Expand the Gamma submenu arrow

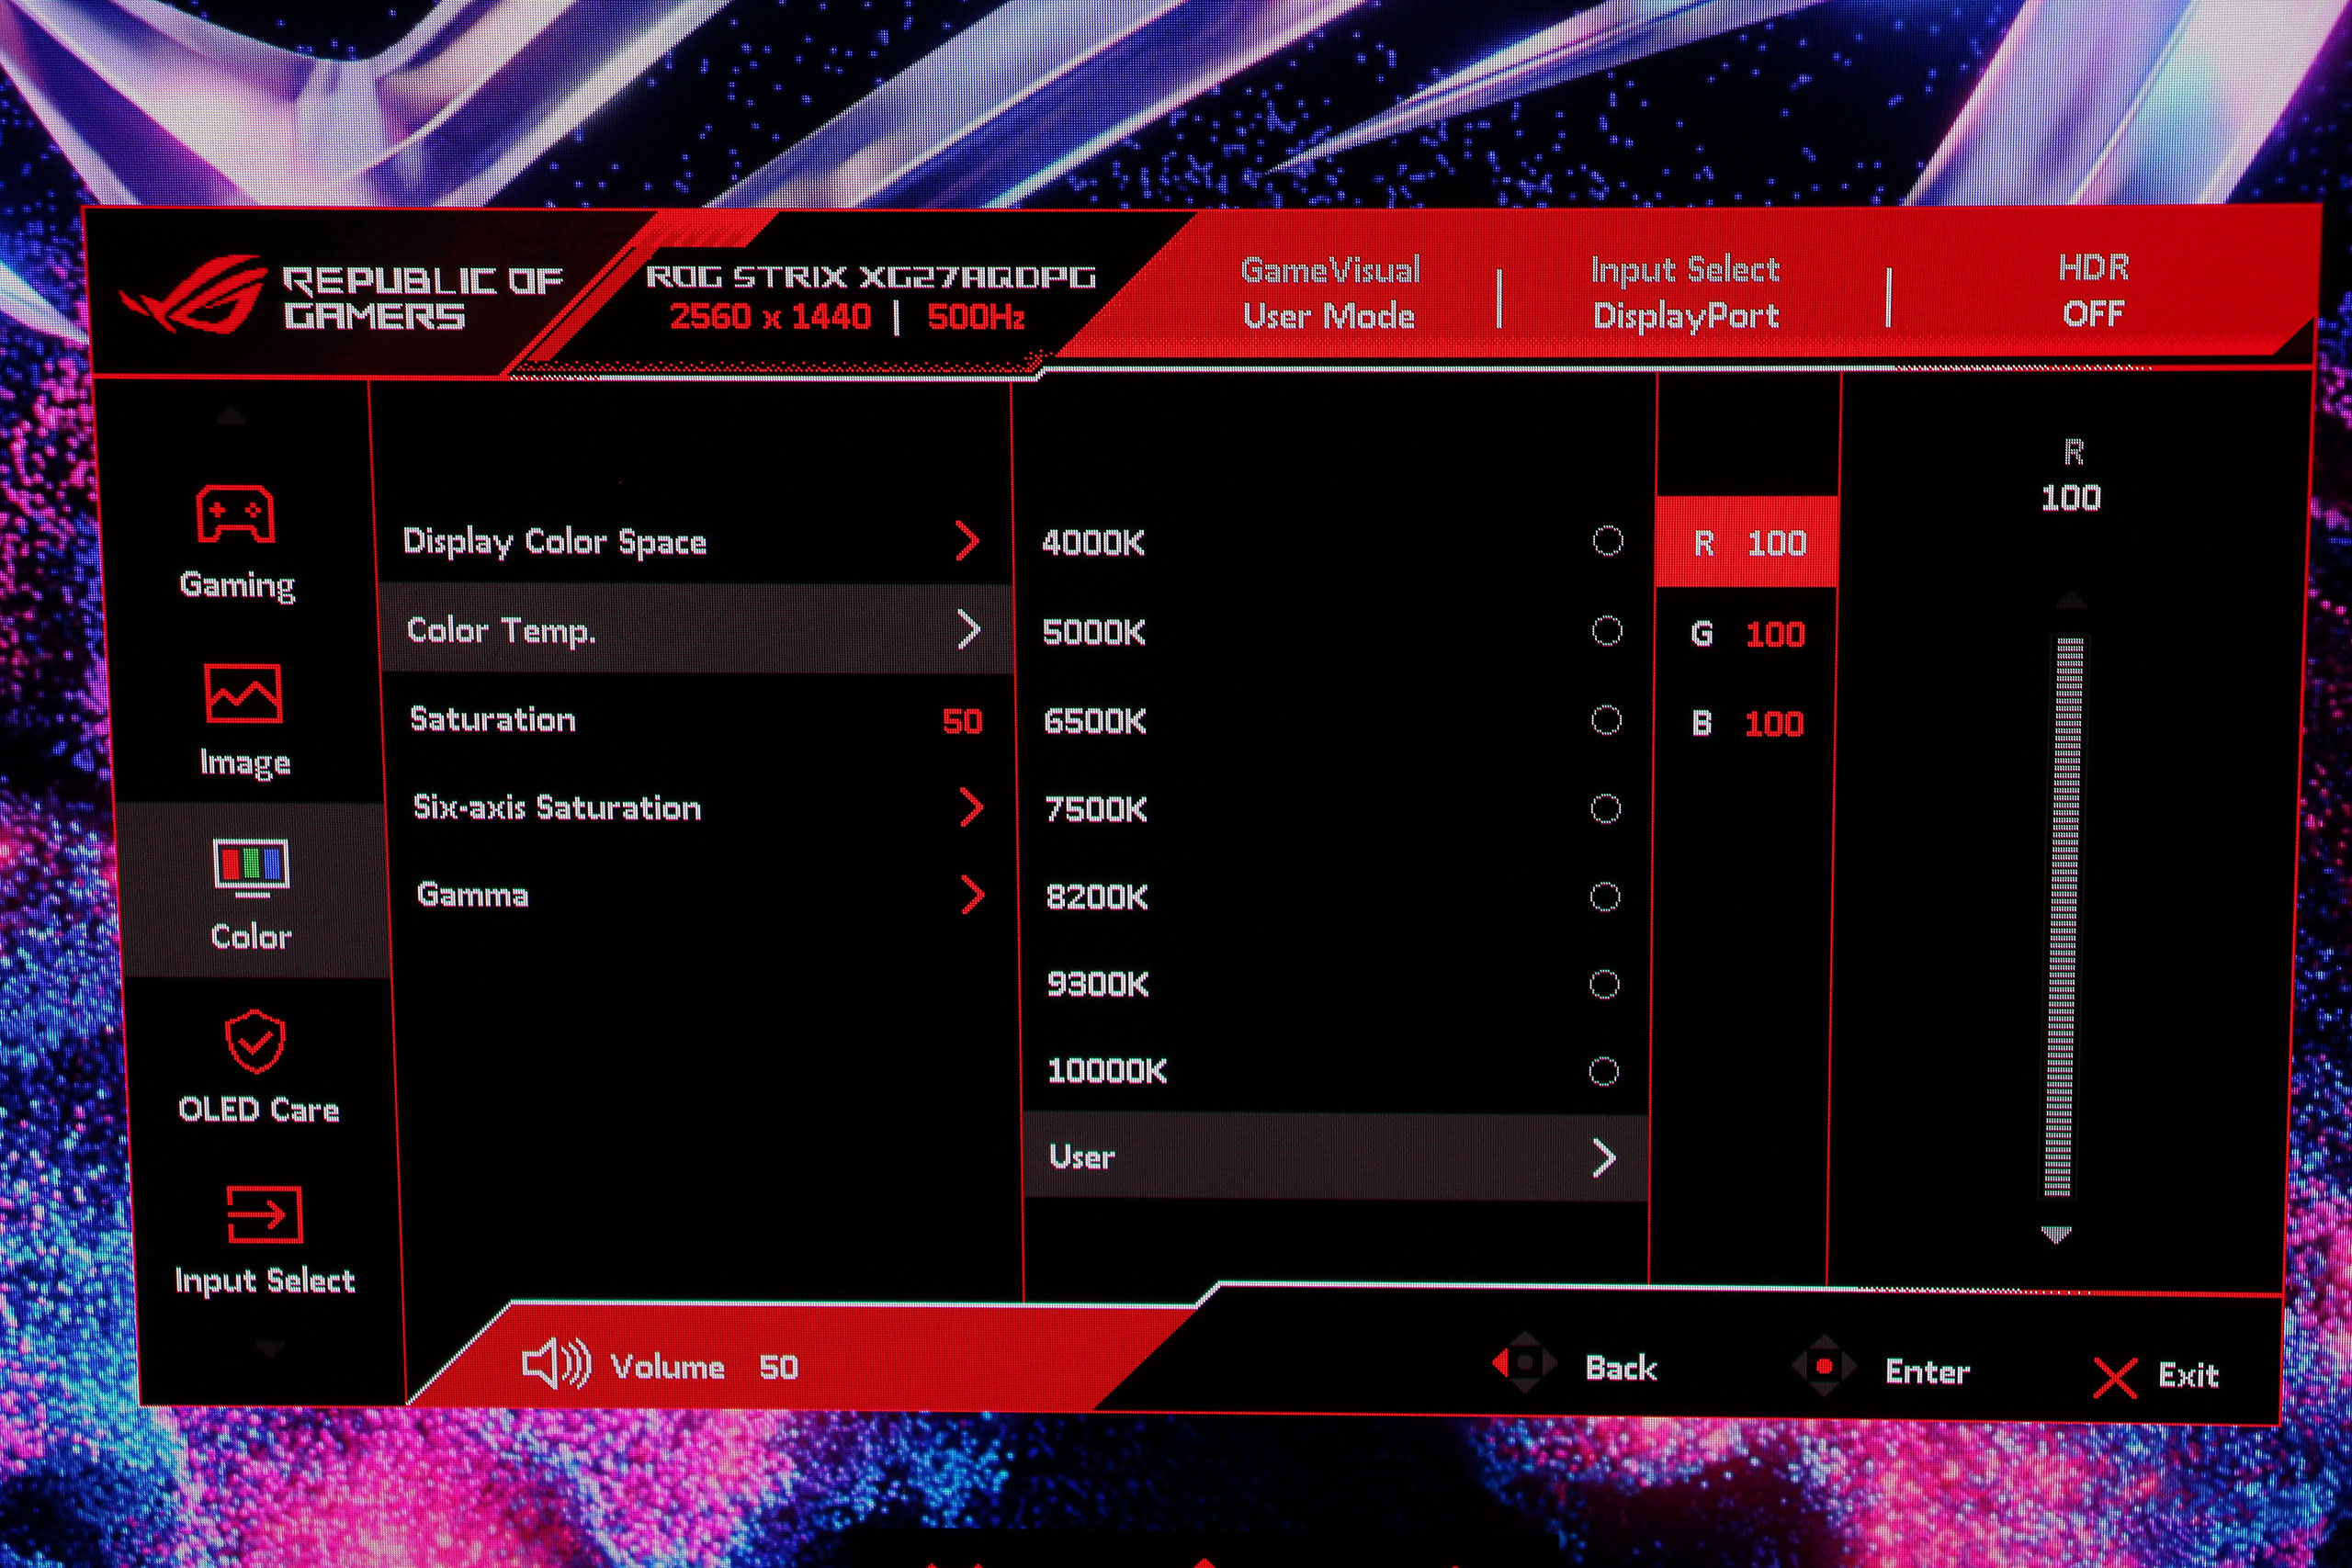972,895
